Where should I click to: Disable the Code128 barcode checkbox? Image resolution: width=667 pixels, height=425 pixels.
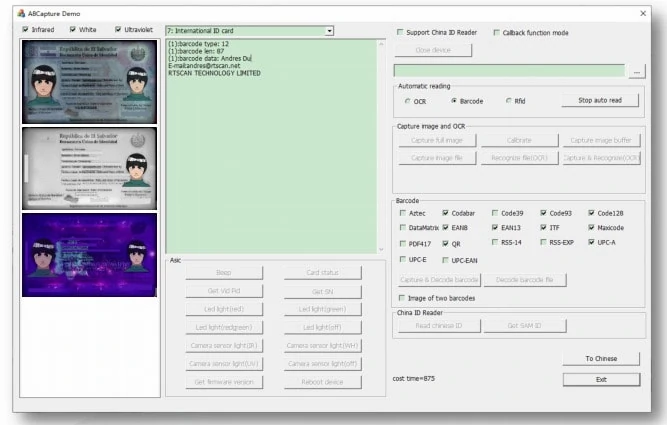(592, 213)
